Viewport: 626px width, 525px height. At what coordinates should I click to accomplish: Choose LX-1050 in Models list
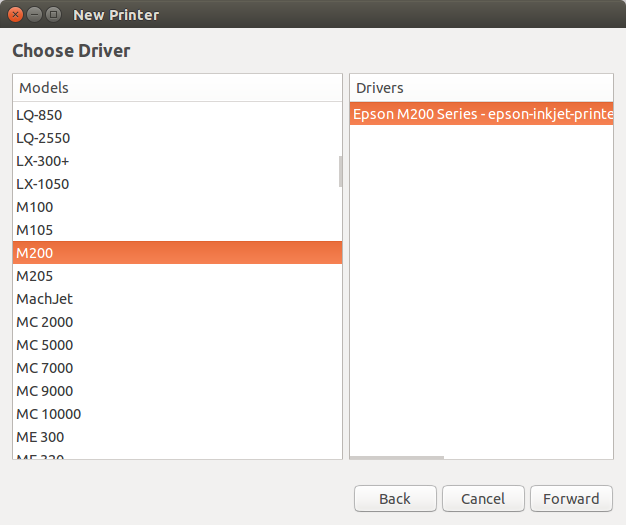pos(177,184)
